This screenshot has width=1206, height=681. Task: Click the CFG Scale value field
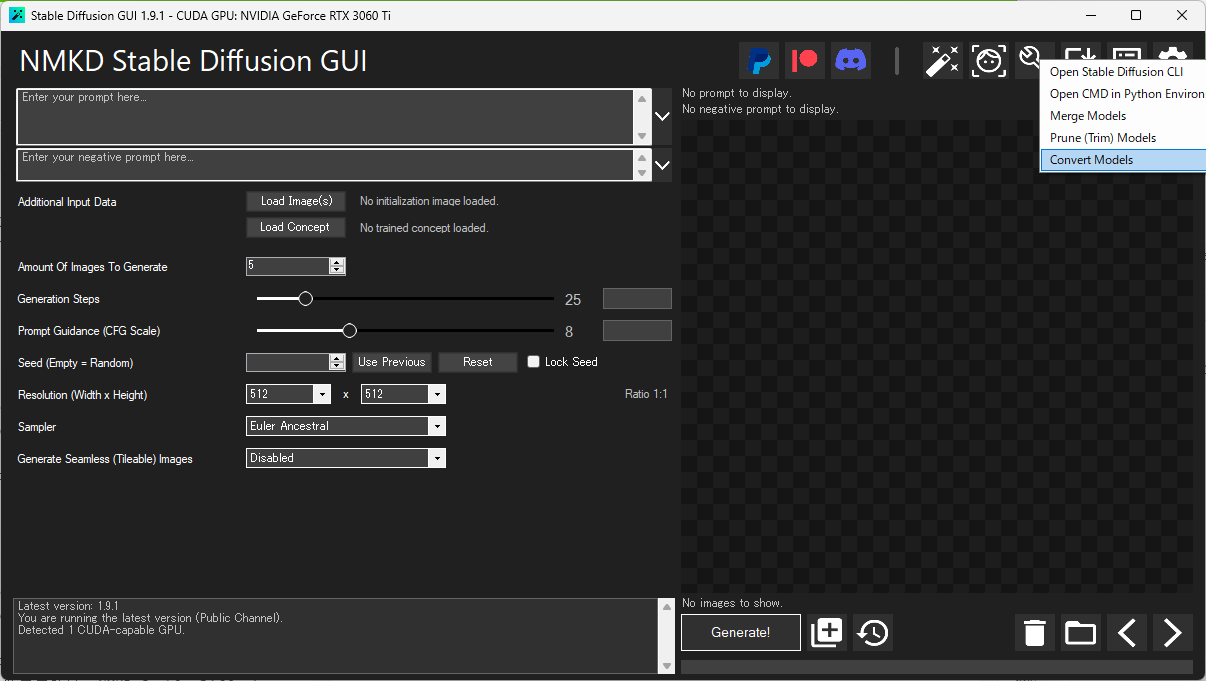click(637, 330)
